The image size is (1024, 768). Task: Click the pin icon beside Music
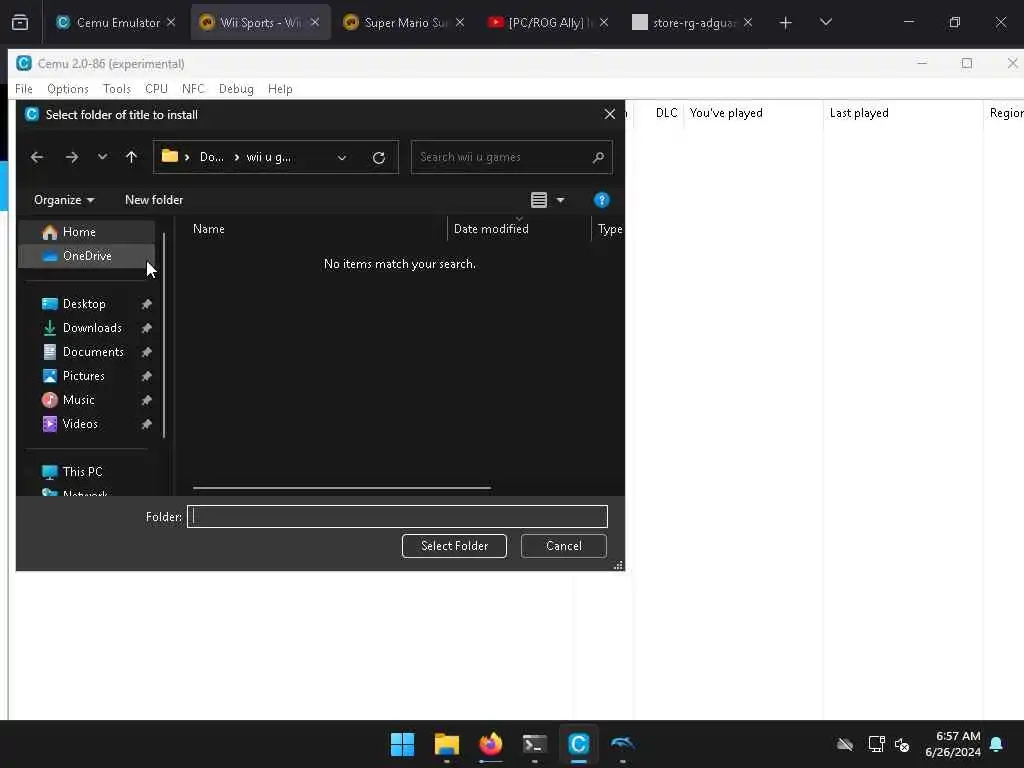pos(147,400)
